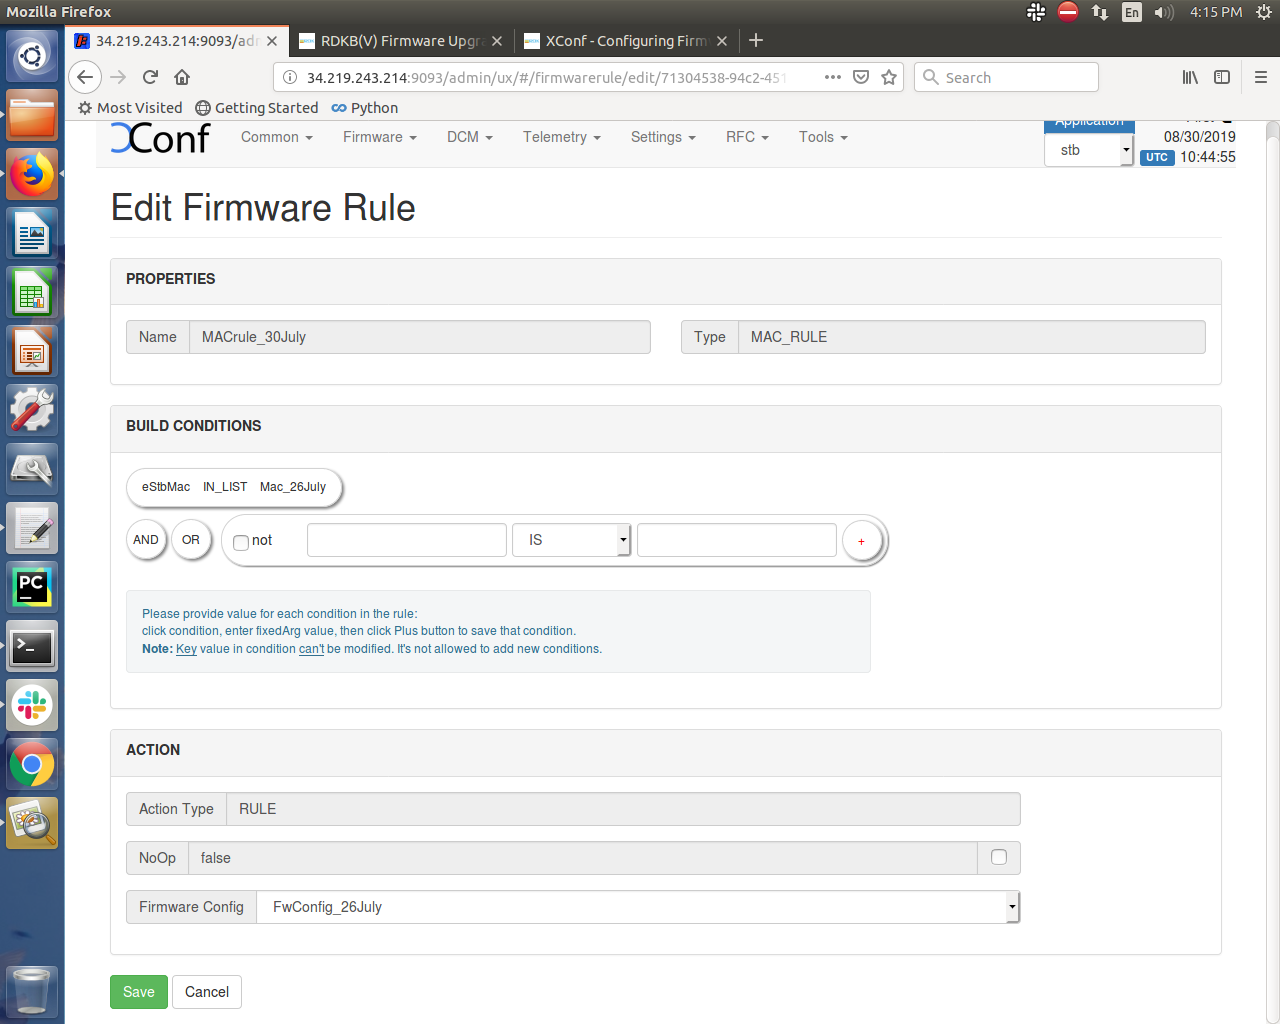Image resolution: width=1280 pixels, height=1024 pixels.
Task: Select the OR condition operator
Action: pos(191,540)
